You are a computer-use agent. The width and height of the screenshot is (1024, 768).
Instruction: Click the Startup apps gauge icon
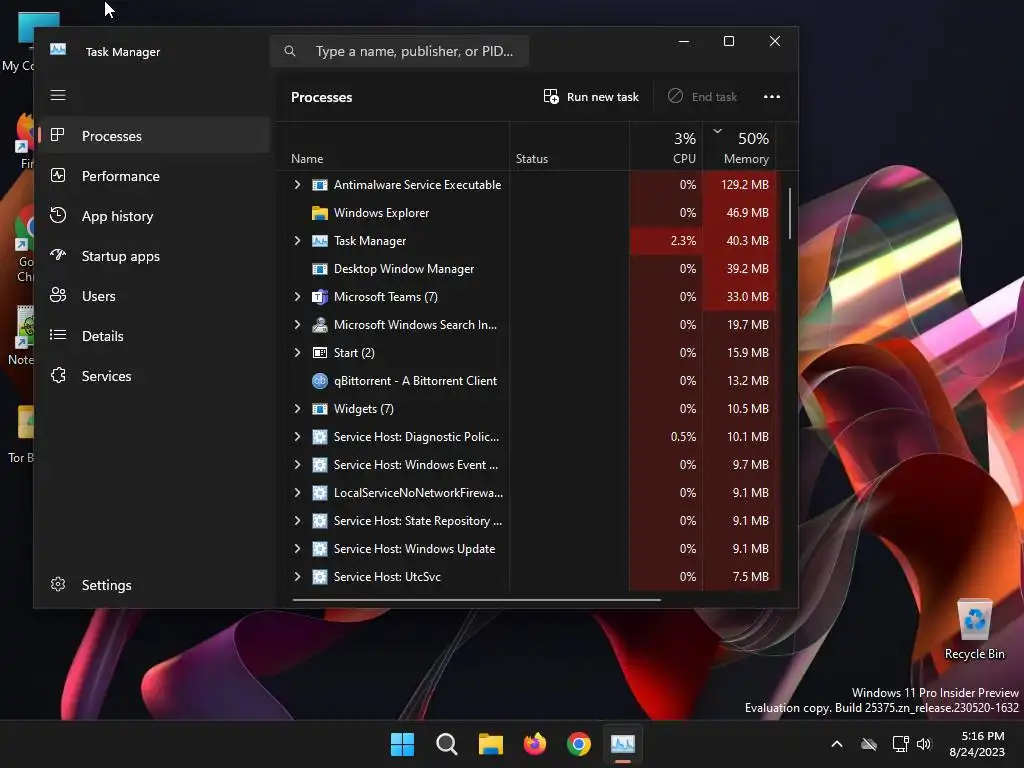tap(58, 255)
